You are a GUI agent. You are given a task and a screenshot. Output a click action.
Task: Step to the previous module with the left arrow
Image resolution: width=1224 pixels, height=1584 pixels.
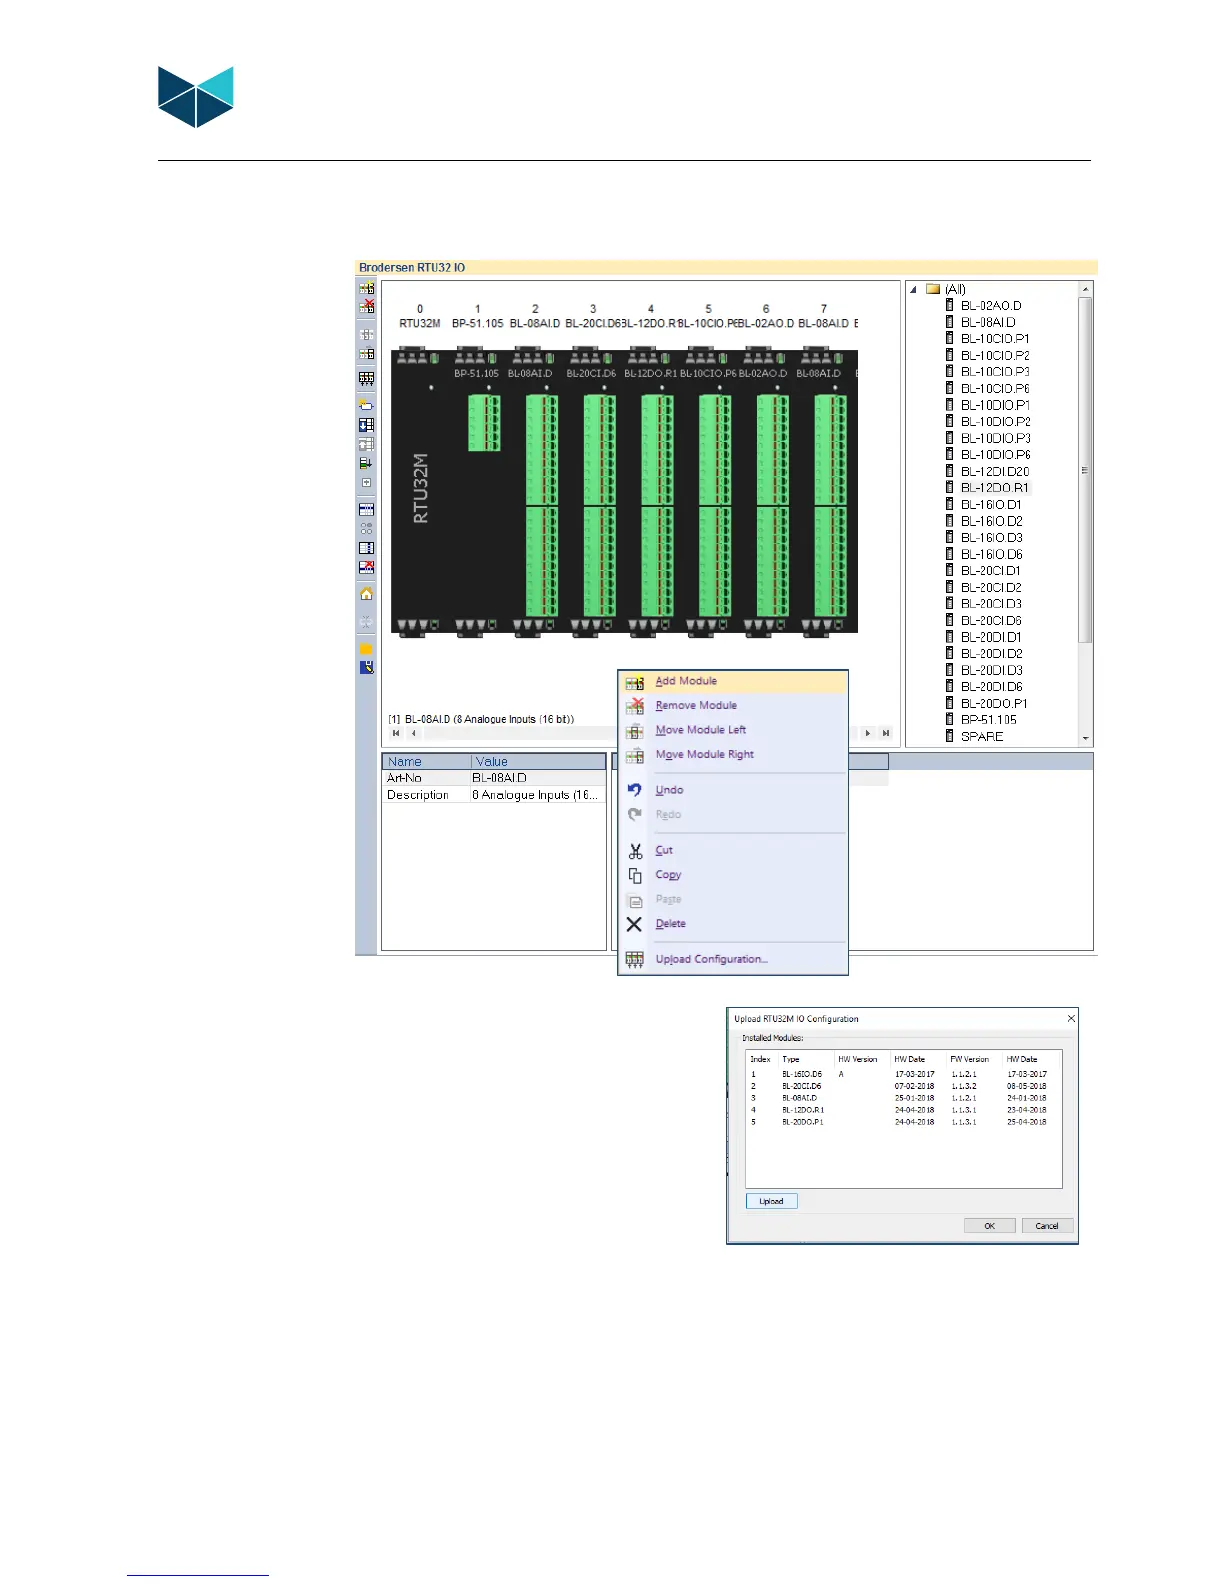(x=413, y=733)
